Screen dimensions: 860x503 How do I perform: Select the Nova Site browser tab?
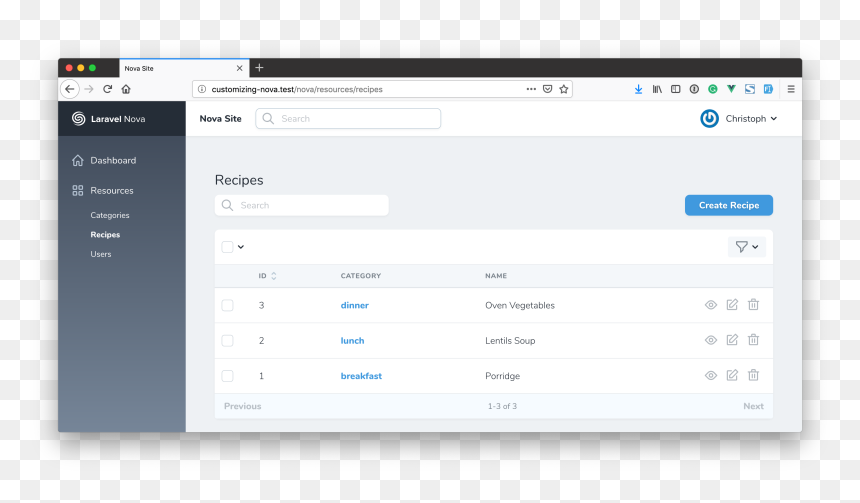coord(184,68)
